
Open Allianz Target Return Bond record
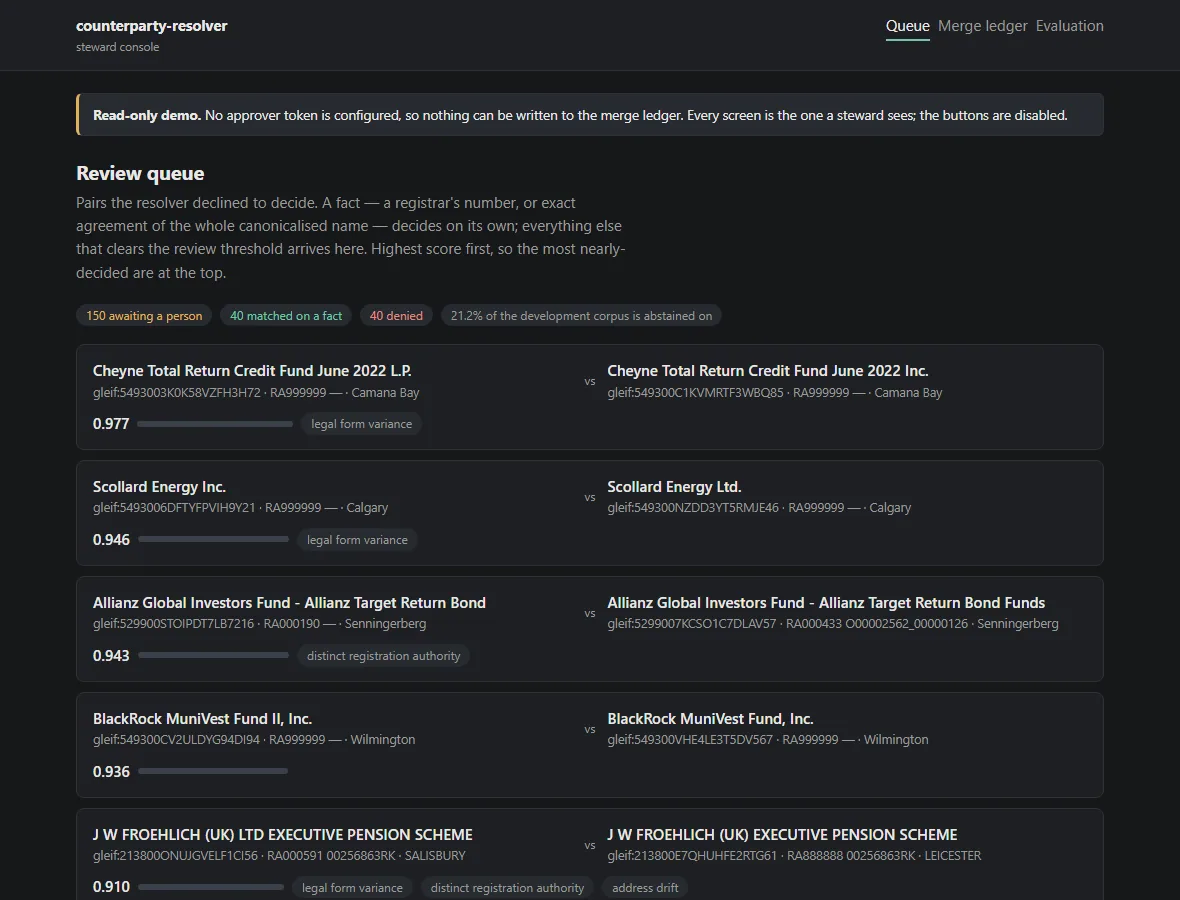(289, 603)
